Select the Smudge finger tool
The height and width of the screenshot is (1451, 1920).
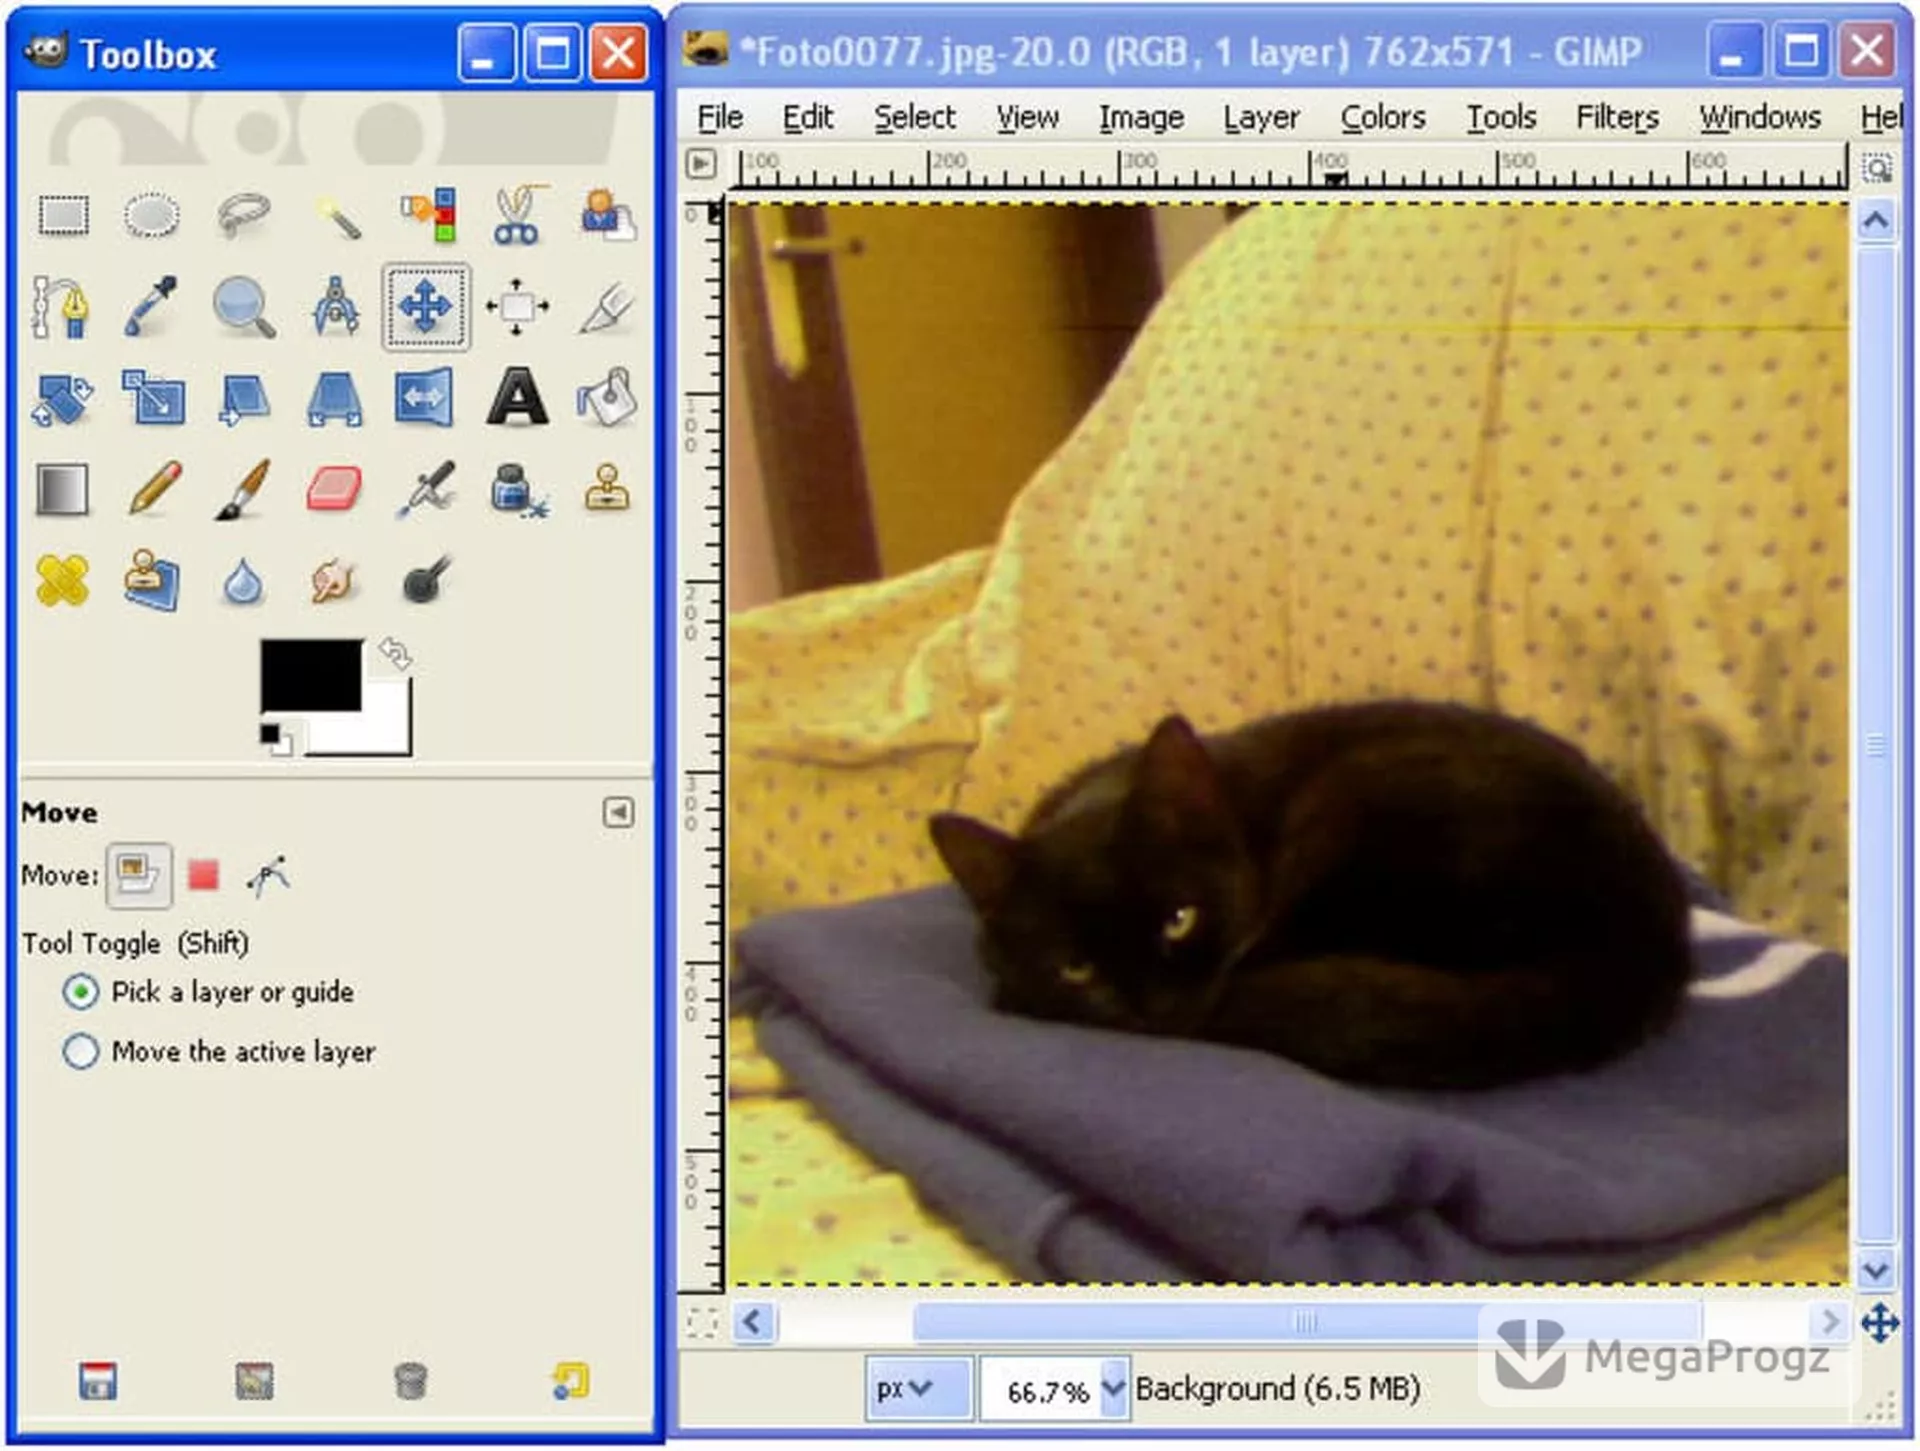pyautogui.click(x=334, y=581)
